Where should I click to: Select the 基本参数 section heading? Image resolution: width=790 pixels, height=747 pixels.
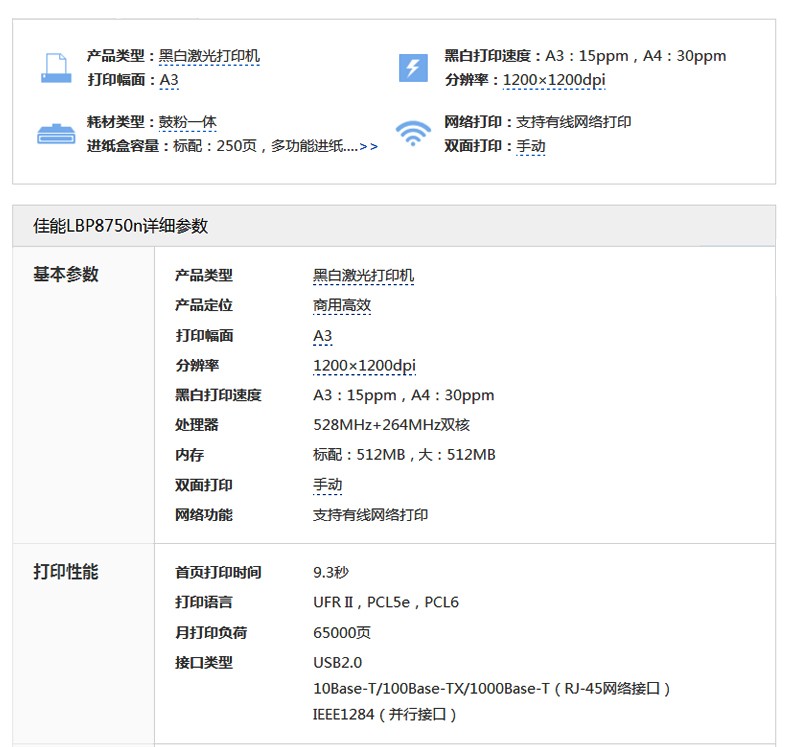click(x=66, y=275)
